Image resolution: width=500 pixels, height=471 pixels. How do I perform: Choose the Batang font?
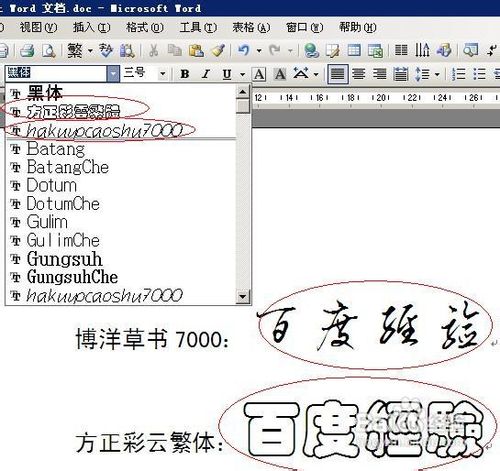point(121,149)
